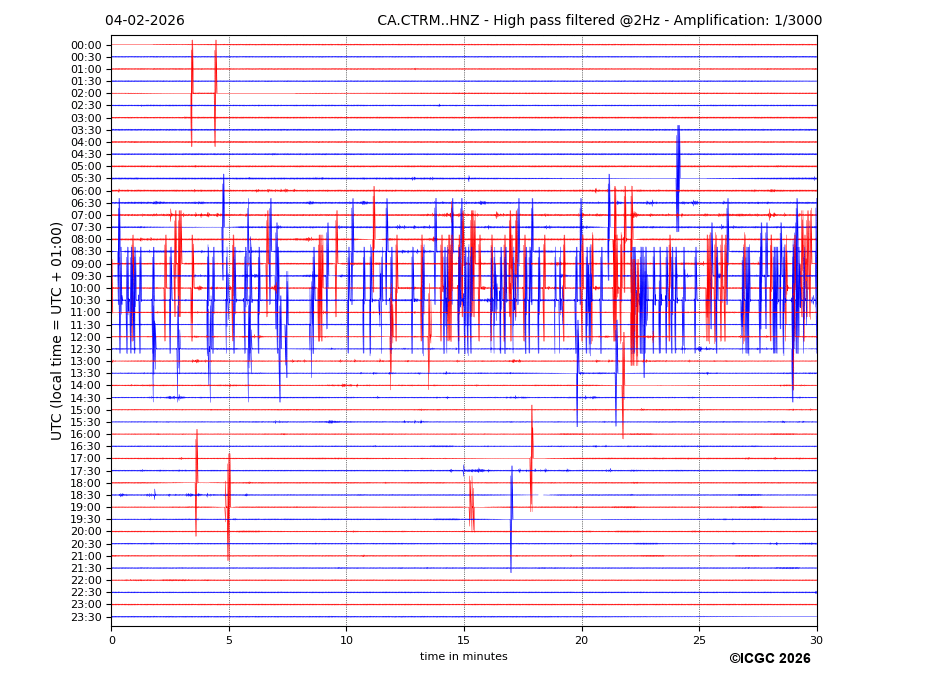Select the x-axis tick labeled 25

click(x=699, y=640)
